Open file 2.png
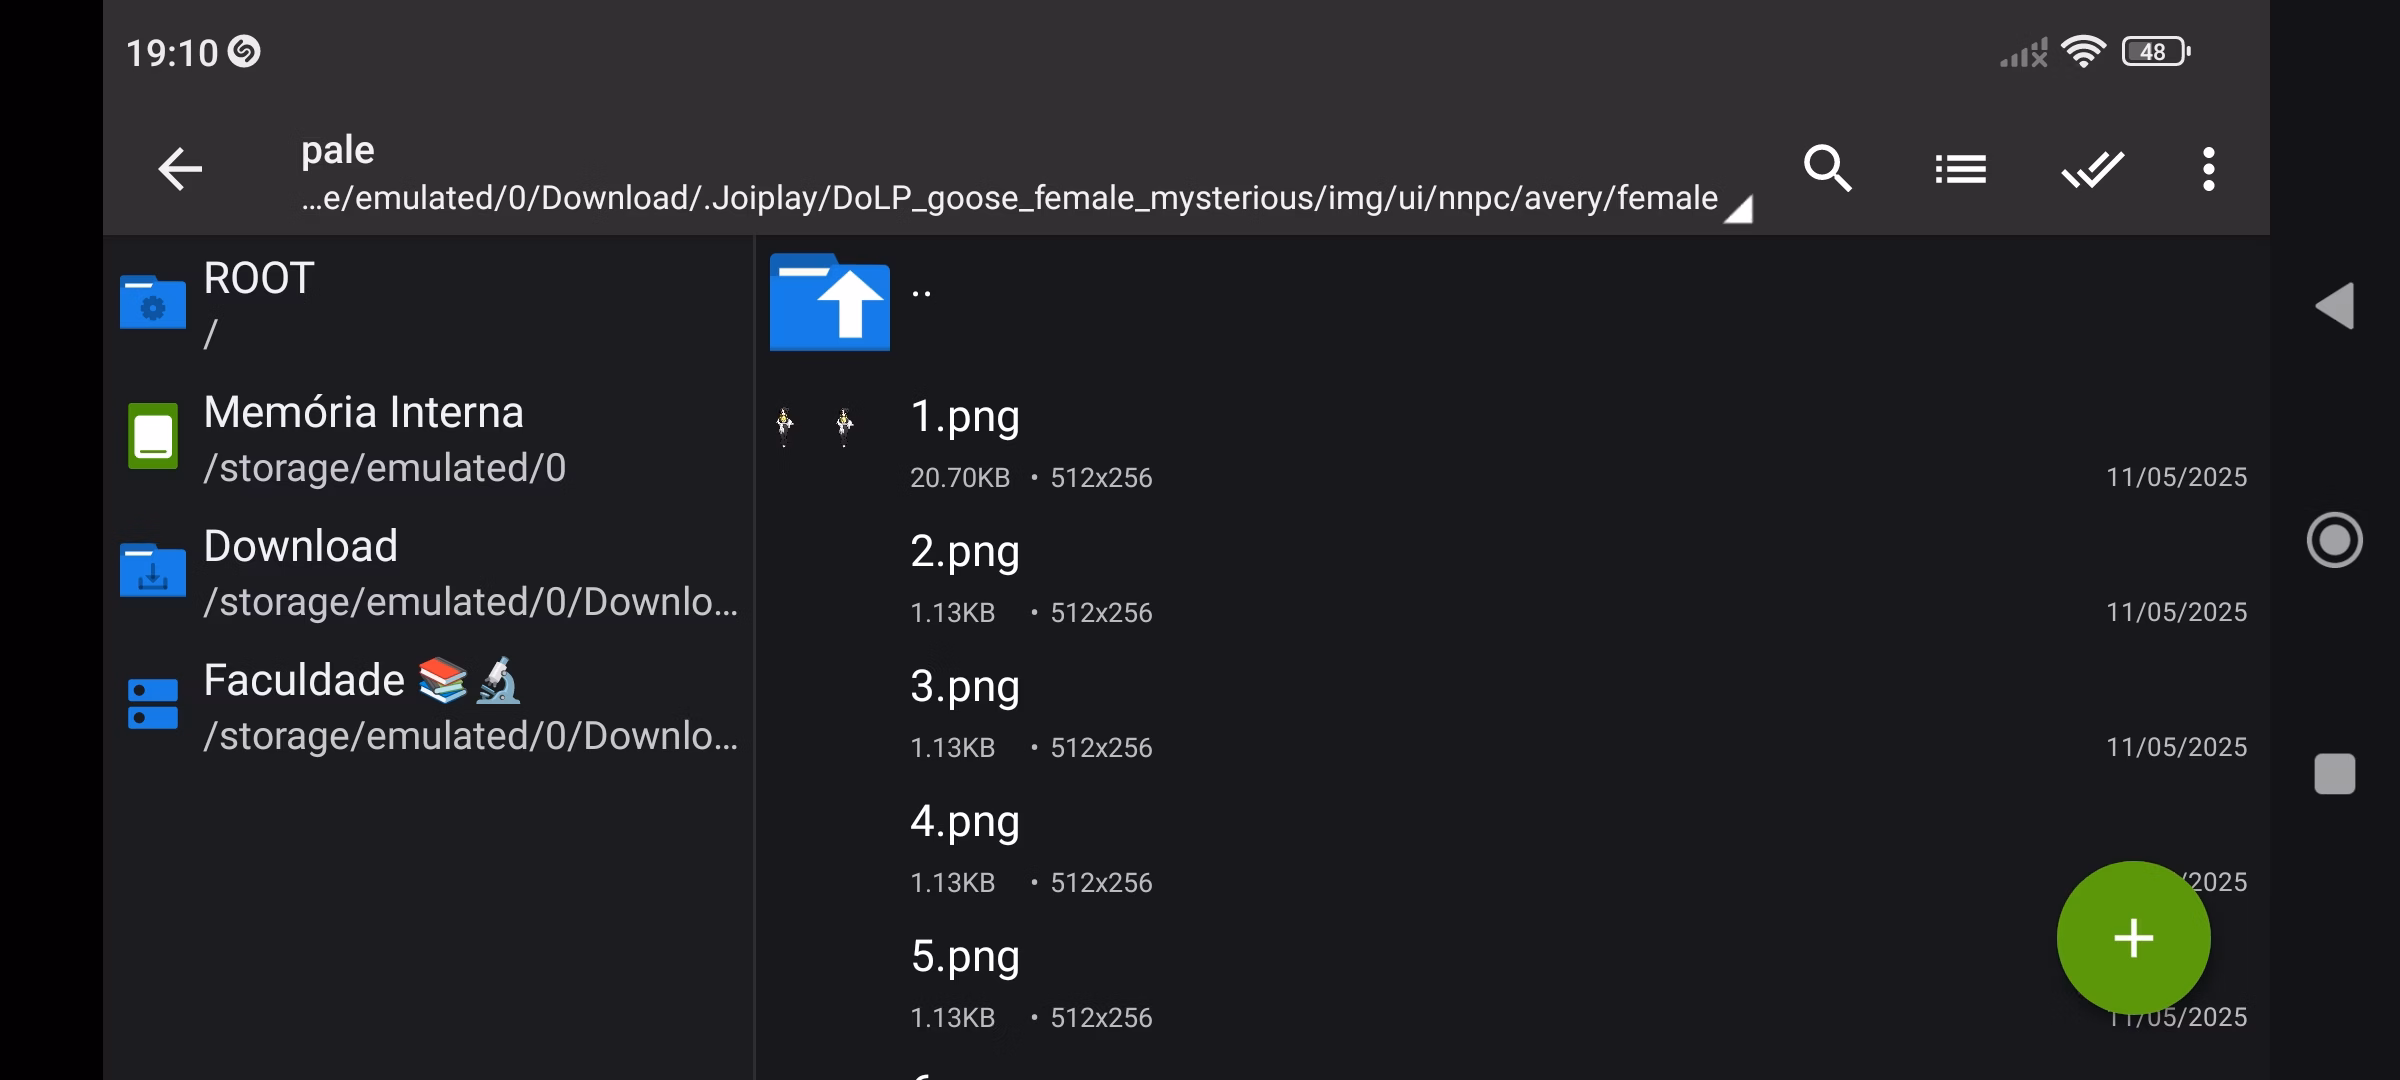 pos(965,553)
